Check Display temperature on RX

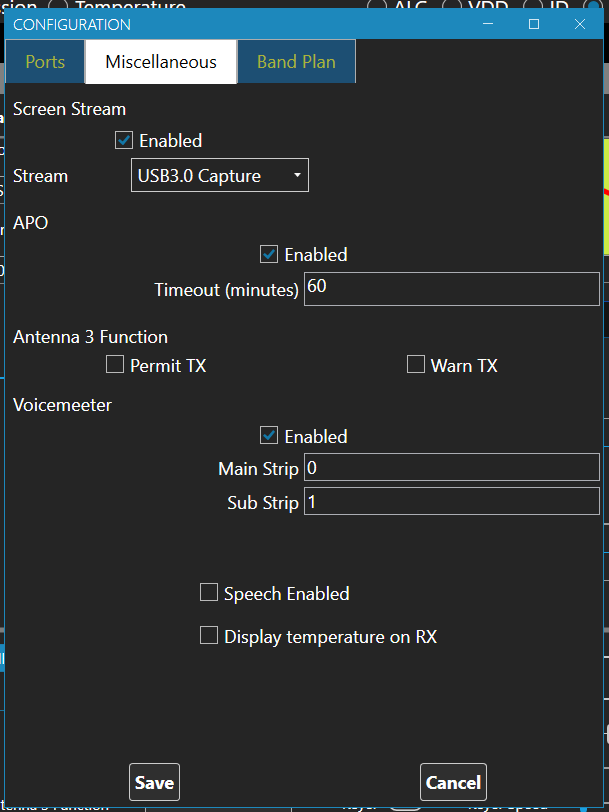[x=209, y=635]
